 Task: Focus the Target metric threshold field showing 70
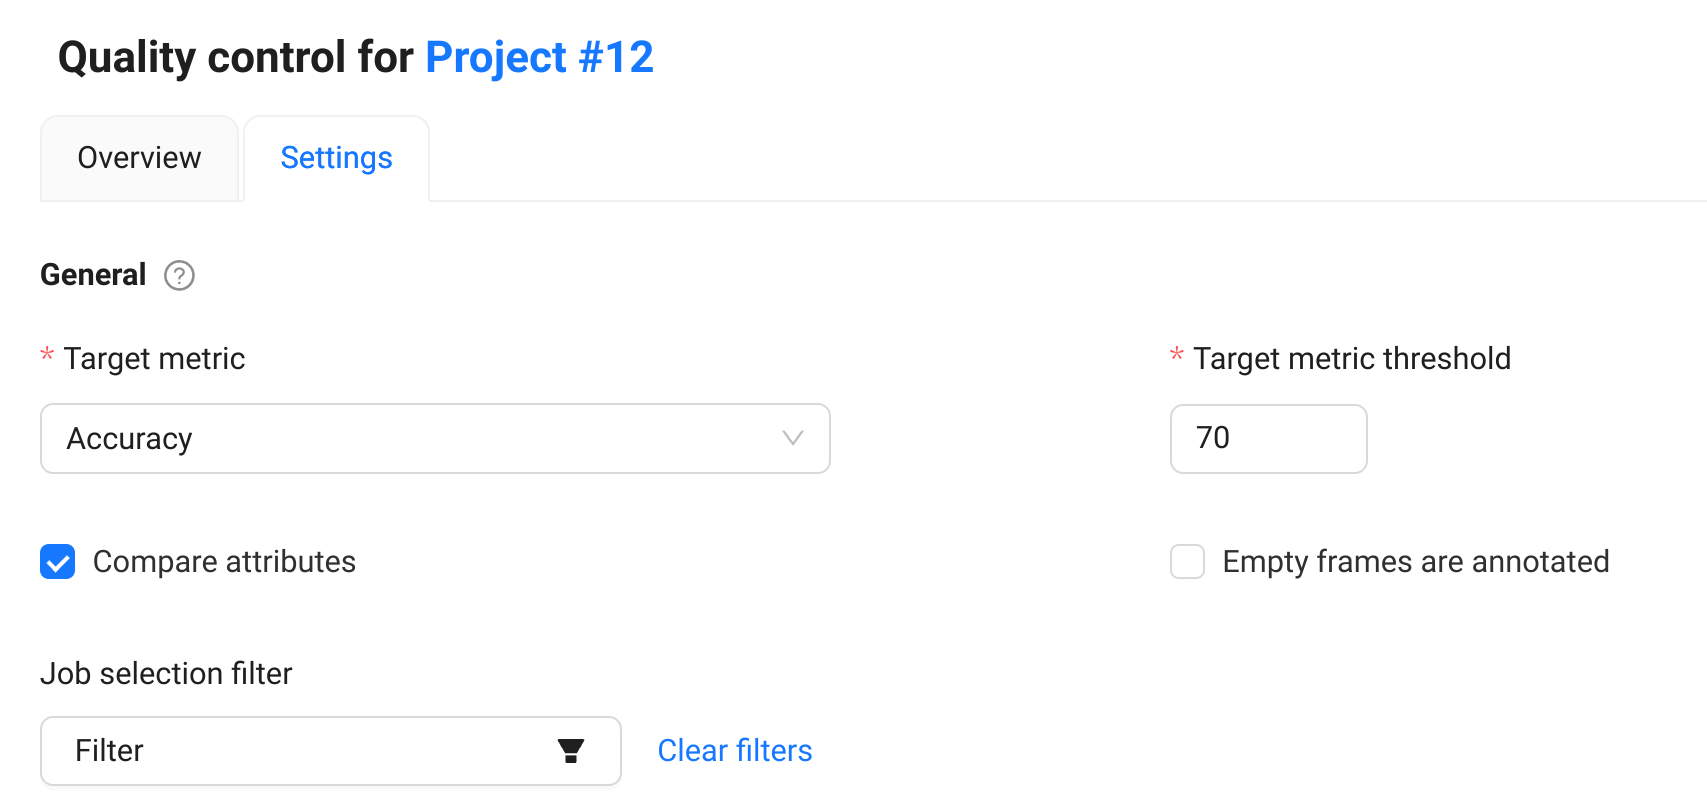tap(1268, 439)
